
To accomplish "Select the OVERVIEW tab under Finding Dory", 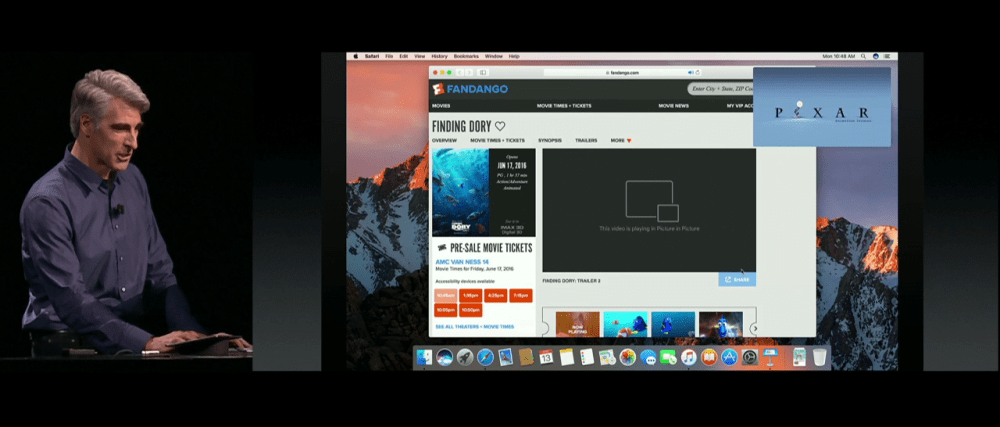I will (445, 140).
